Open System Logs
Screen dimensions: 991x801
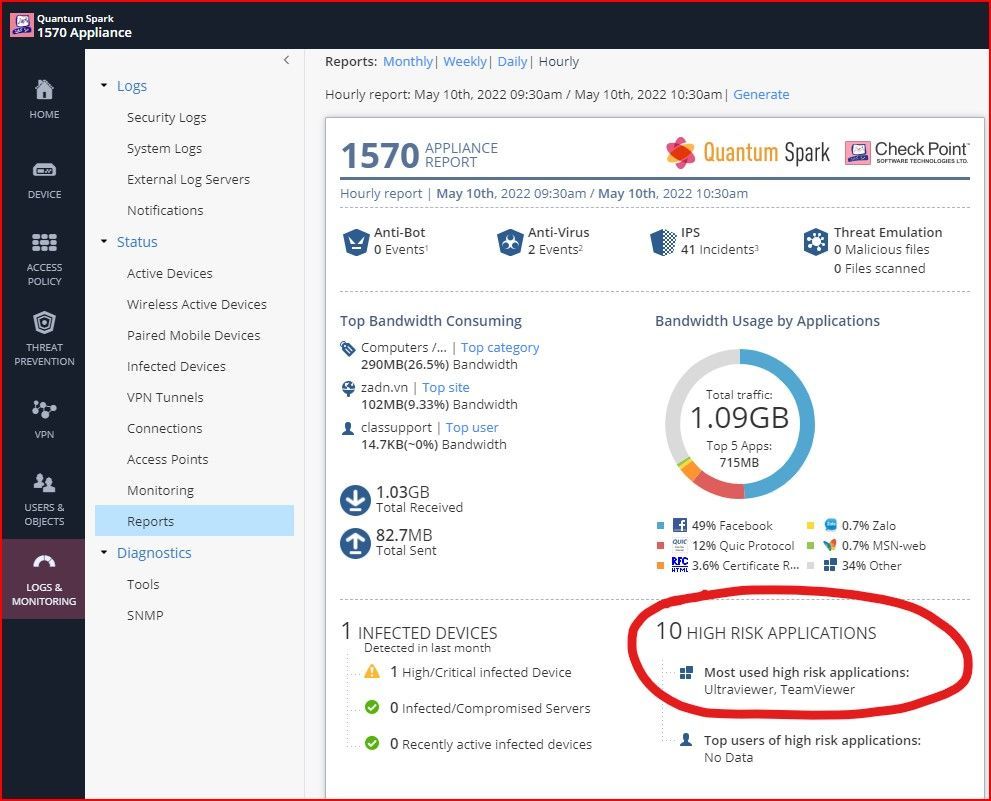(x=164, y=149)
